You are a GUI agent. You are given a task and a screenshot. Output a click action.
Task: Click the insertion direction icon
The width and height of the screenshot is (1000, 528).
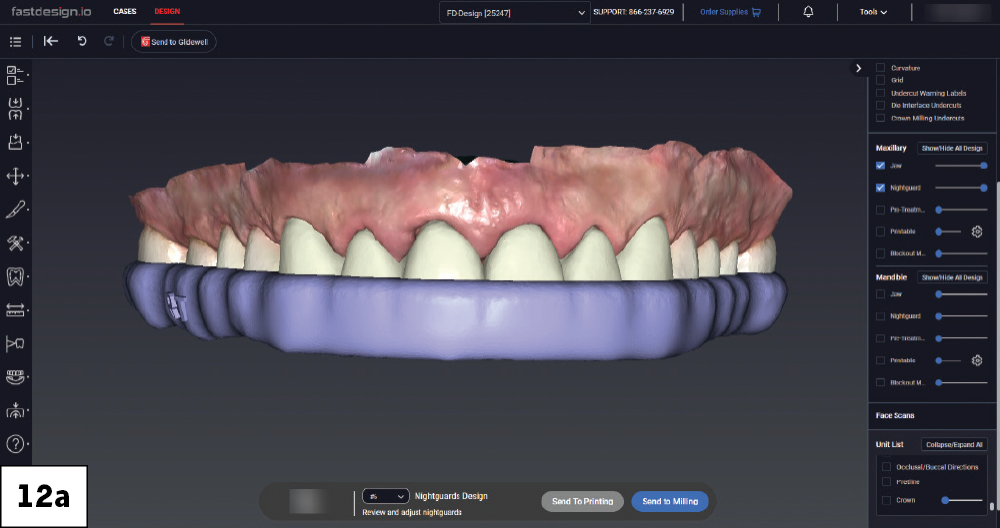(x=15, y=410)
